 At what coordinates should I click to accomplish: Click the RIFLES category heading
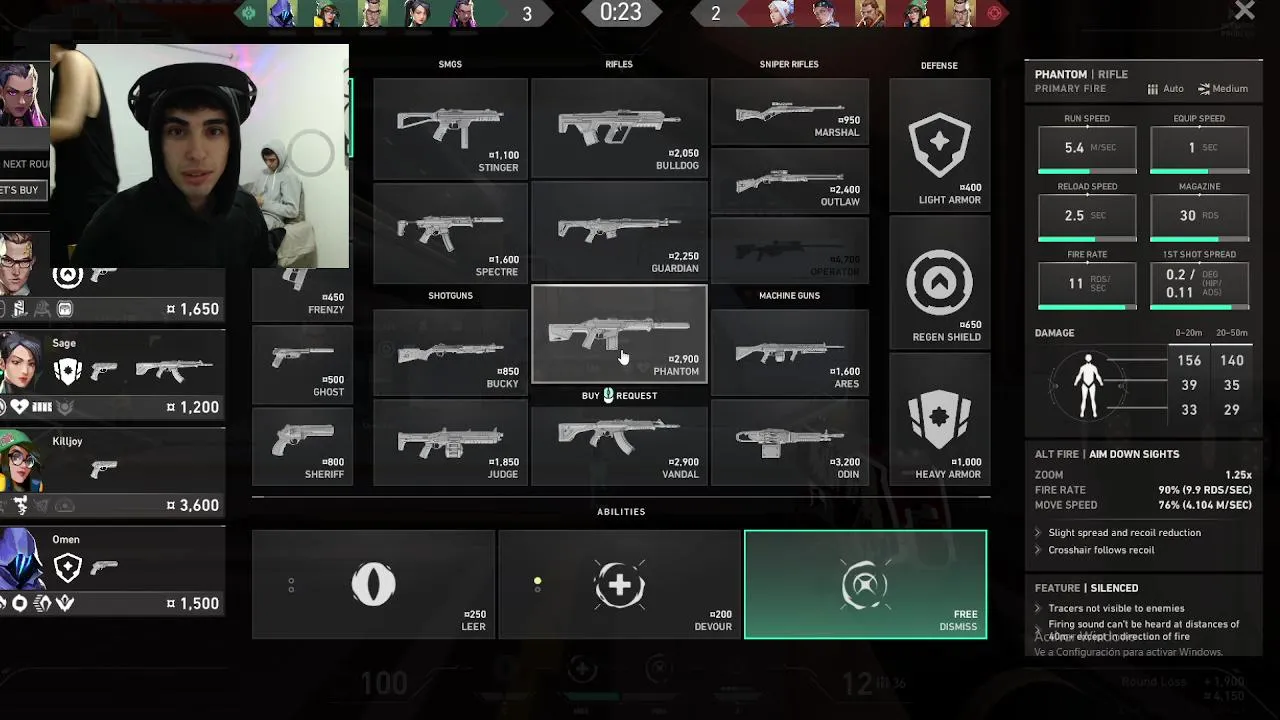(619, 64)
